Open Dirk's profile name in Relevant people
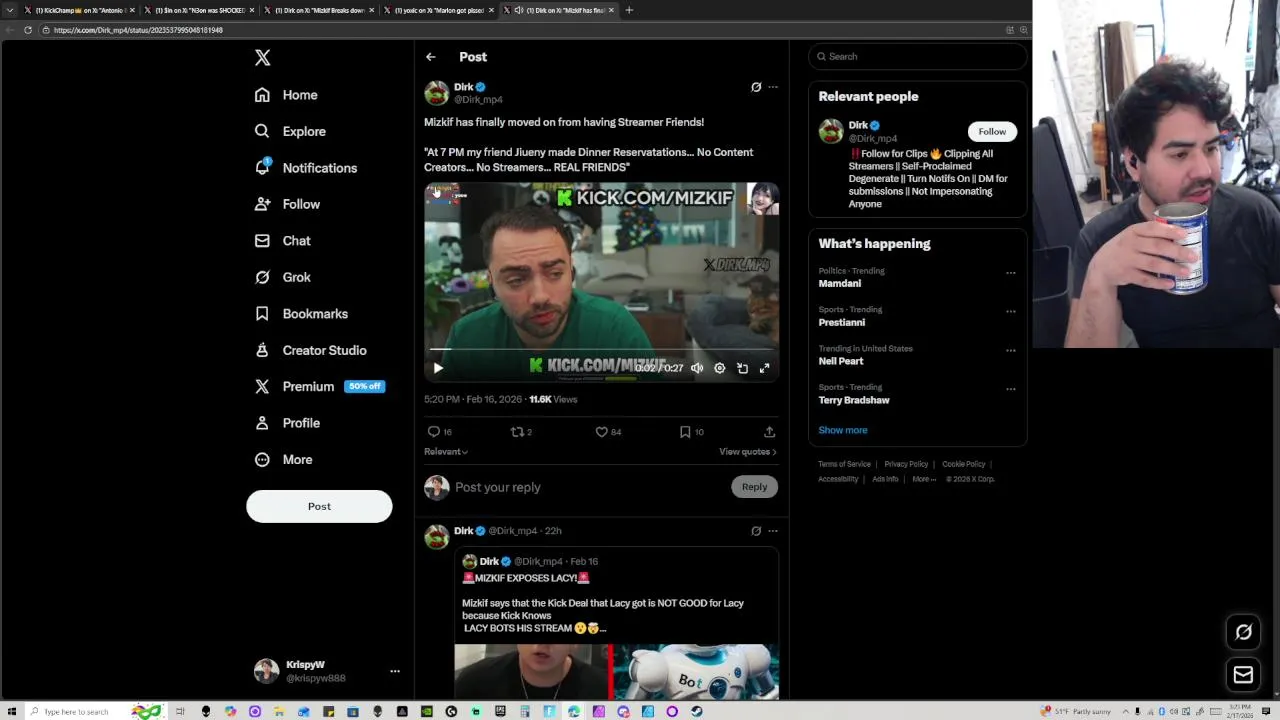This screenshot has width=1280, height=720. [x=858, y=126]
